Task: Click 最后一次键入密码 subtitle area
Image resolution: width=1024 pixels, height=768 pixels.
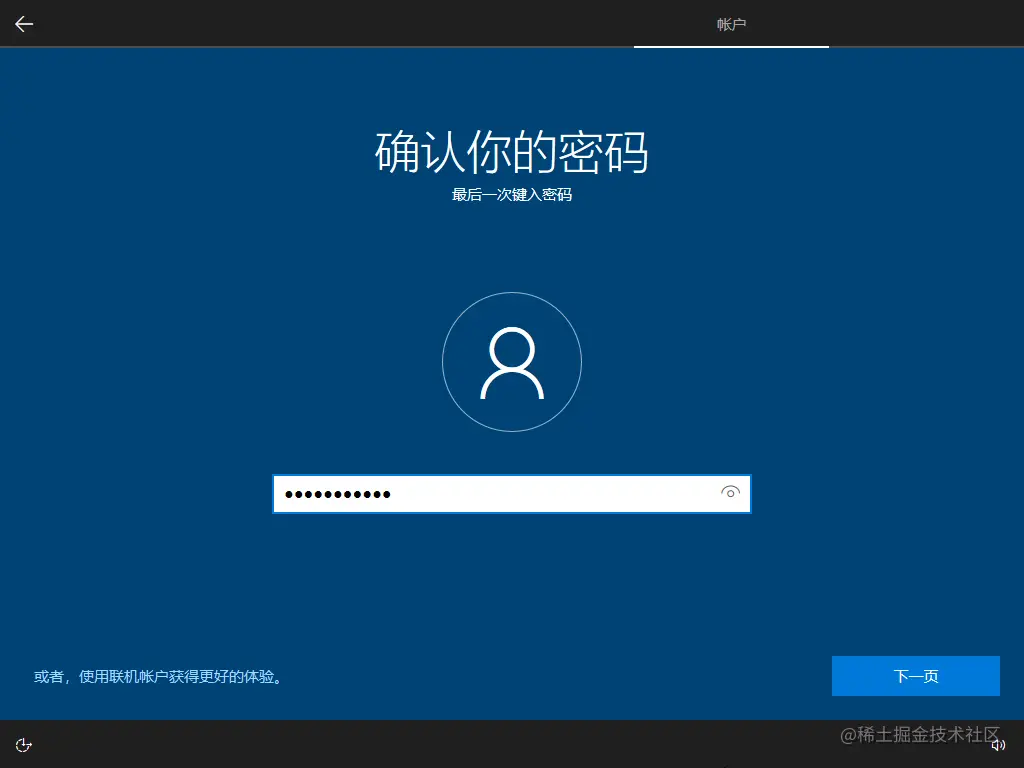Action: click(511, 195)
